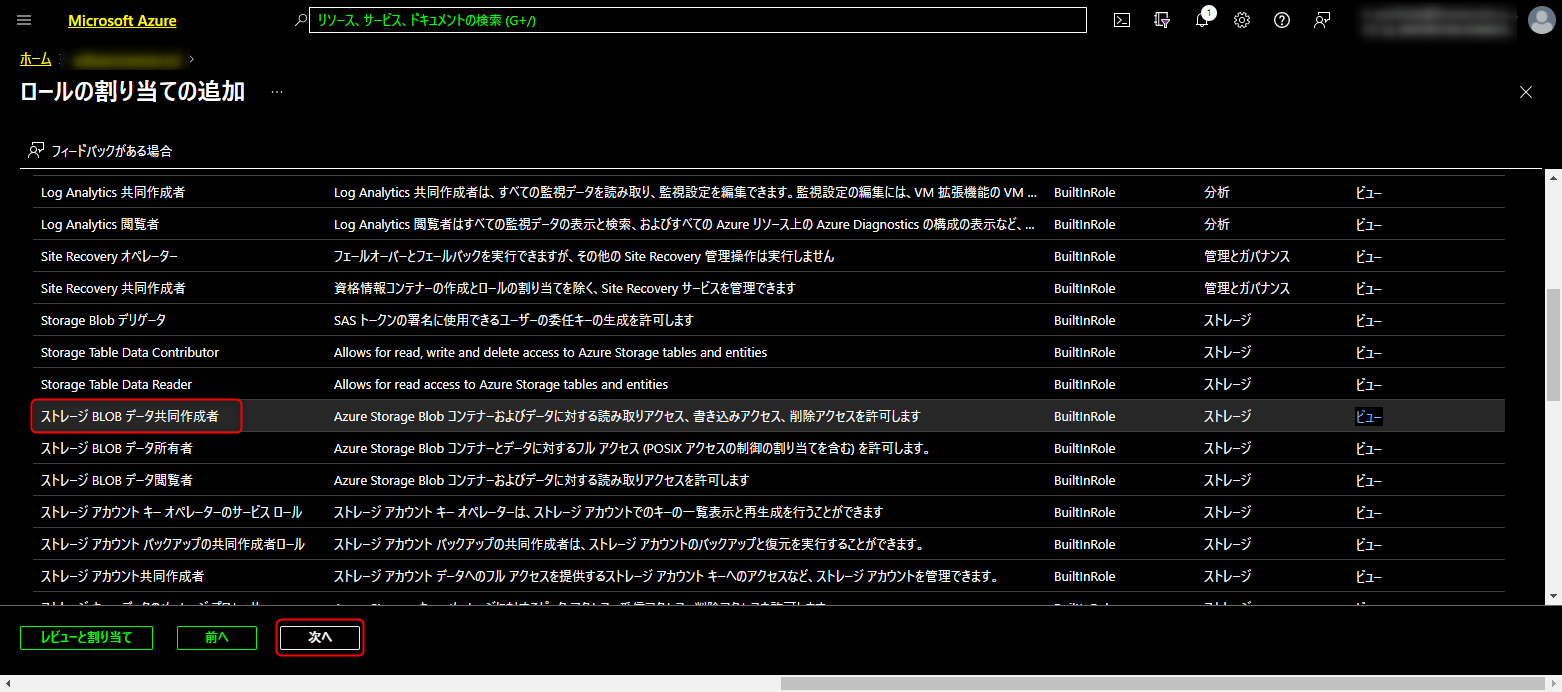1562x692 pixels.
Task: Select the Storage Blob デリゲータ role
Action: 104,320
